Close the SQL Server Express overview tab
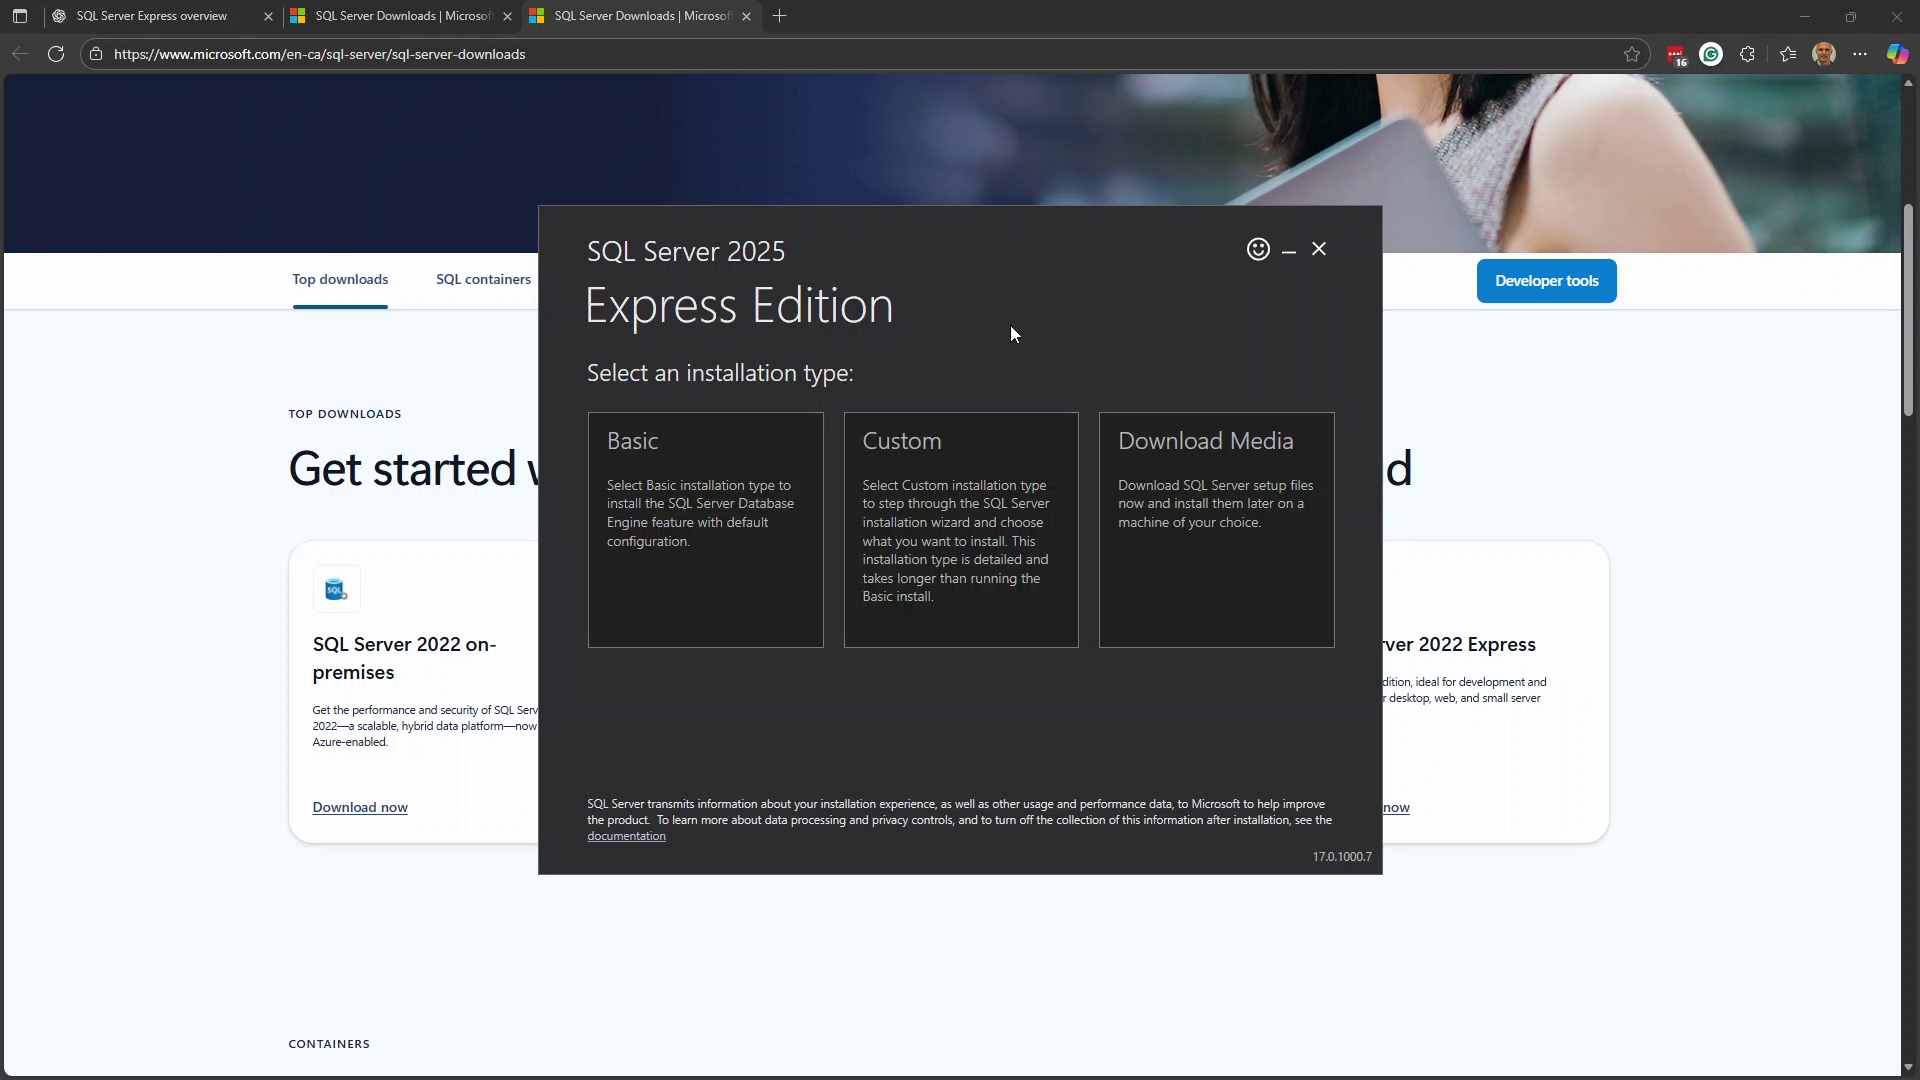Image resolution: width=1920 pixels, height=1080 pixels. pos(268,16)
